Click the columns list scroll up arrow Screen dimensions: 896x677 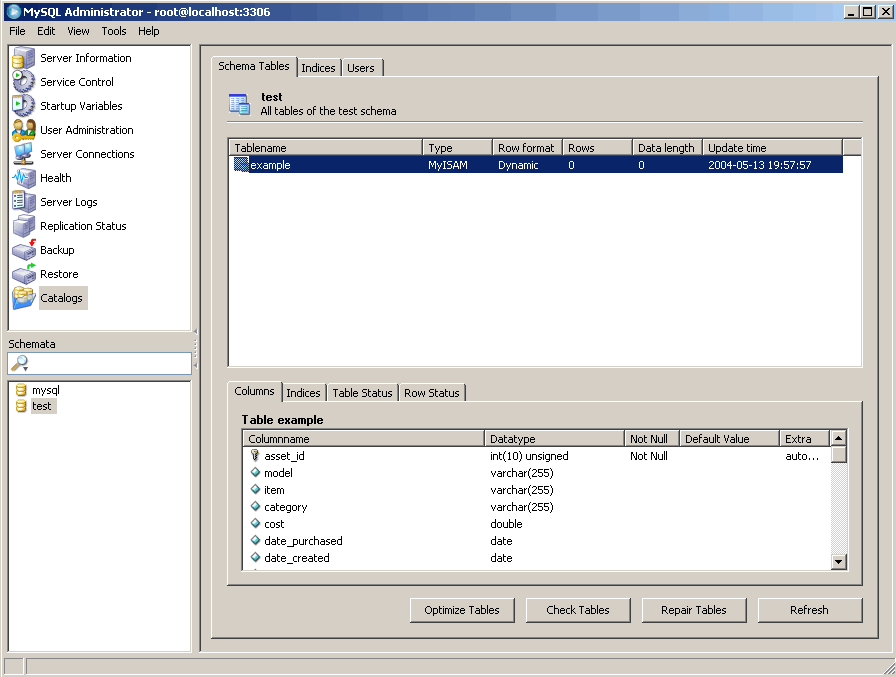(838, 438)
